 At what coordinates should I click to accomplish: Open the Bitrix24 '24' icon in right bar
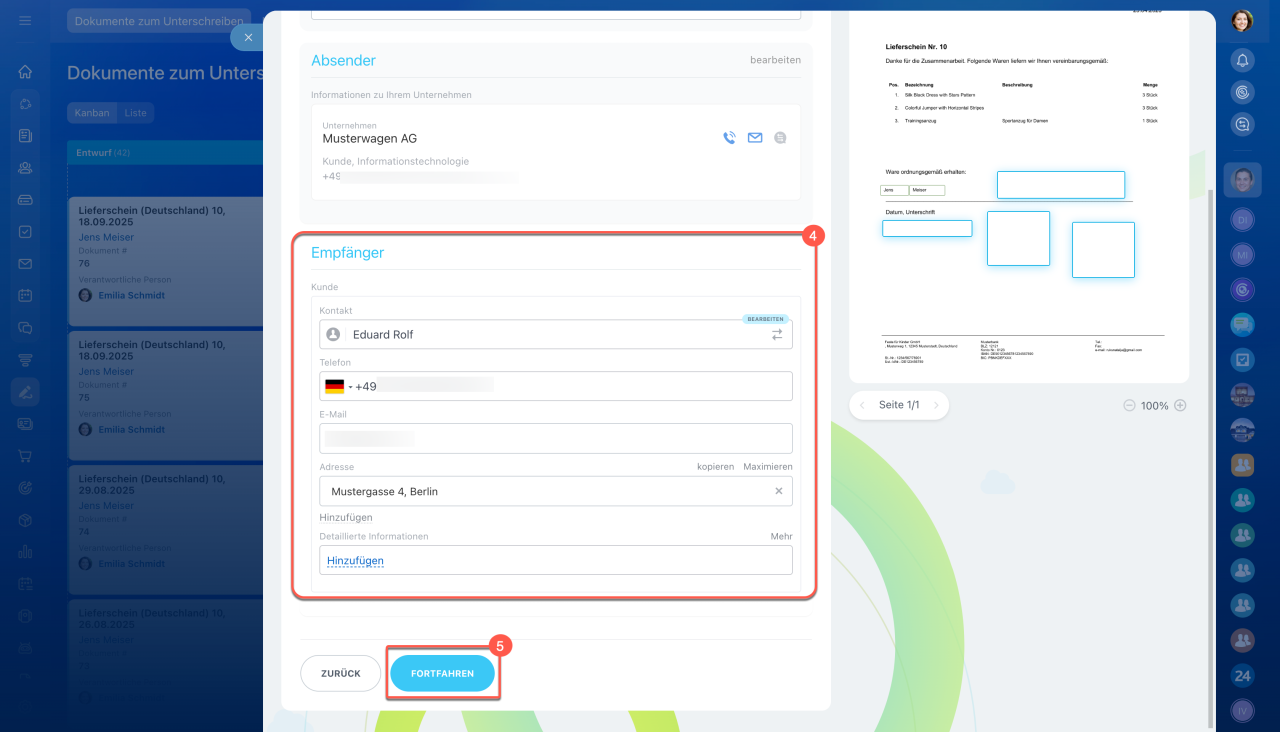coord(1242,677)
